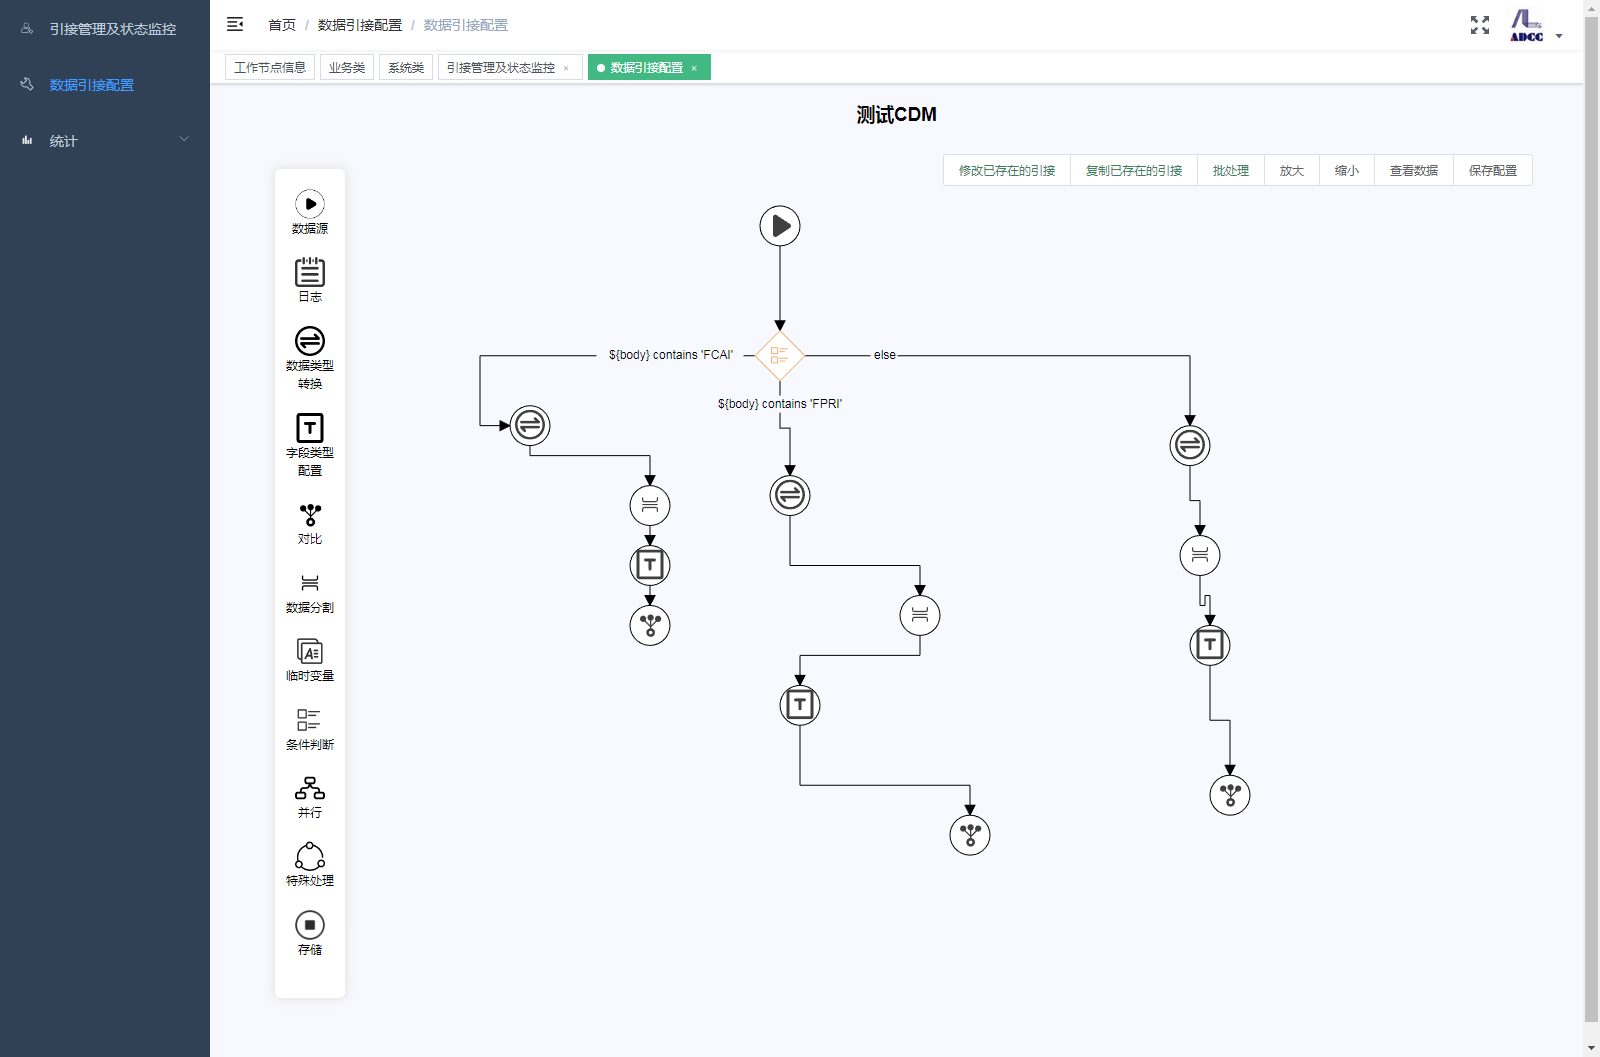Switch to the 引接管理及状态监控 tab
Viewport: 1600px width, 1057px height.
point(501,68)
